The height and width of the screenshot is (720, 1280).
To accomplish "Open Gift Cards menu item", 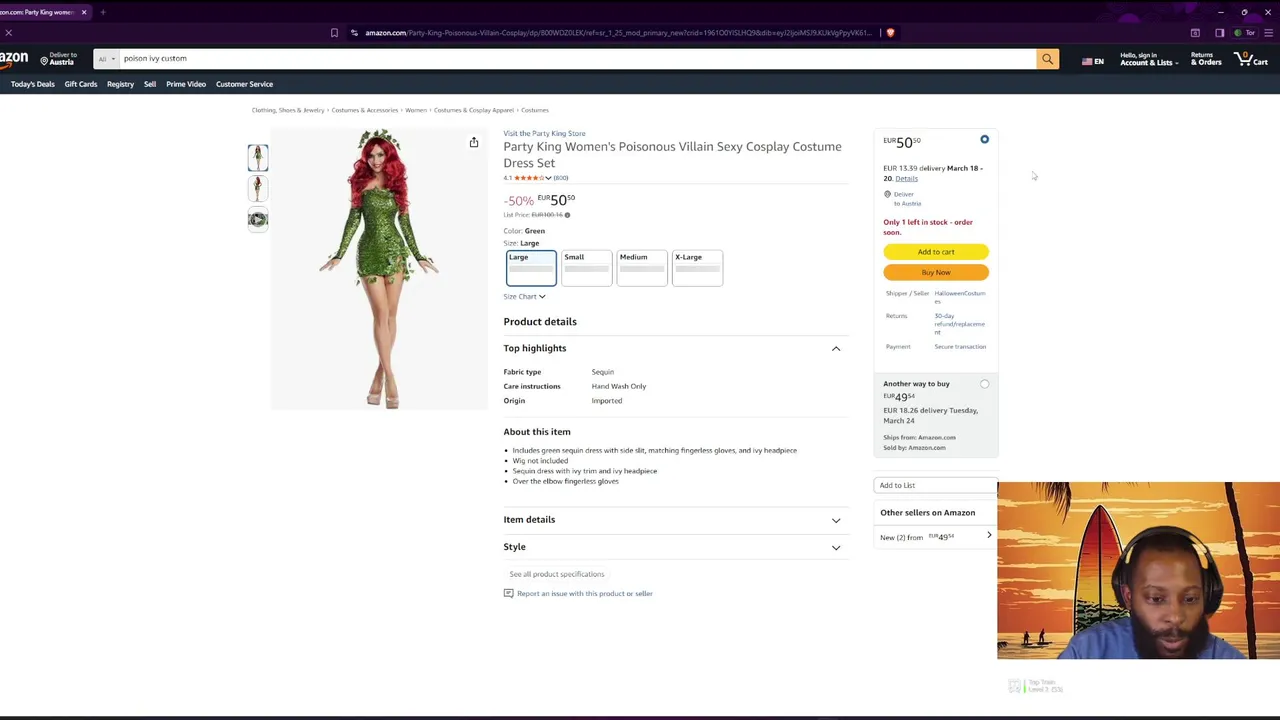I will (x=81, y=84).
